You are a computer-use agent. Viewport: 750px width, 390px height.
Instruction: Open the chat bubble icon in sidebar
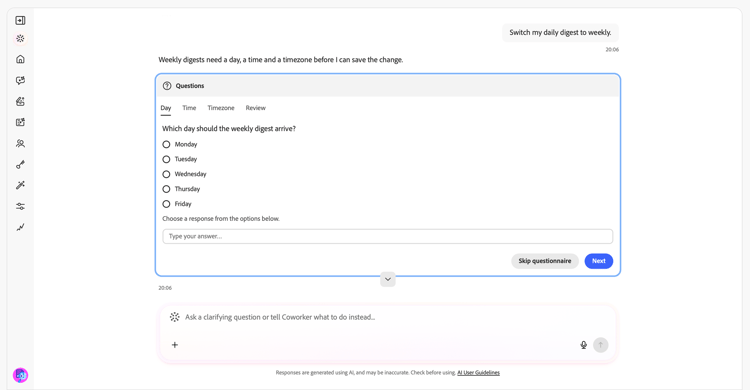pyautogui.click(x=20, y=80)
